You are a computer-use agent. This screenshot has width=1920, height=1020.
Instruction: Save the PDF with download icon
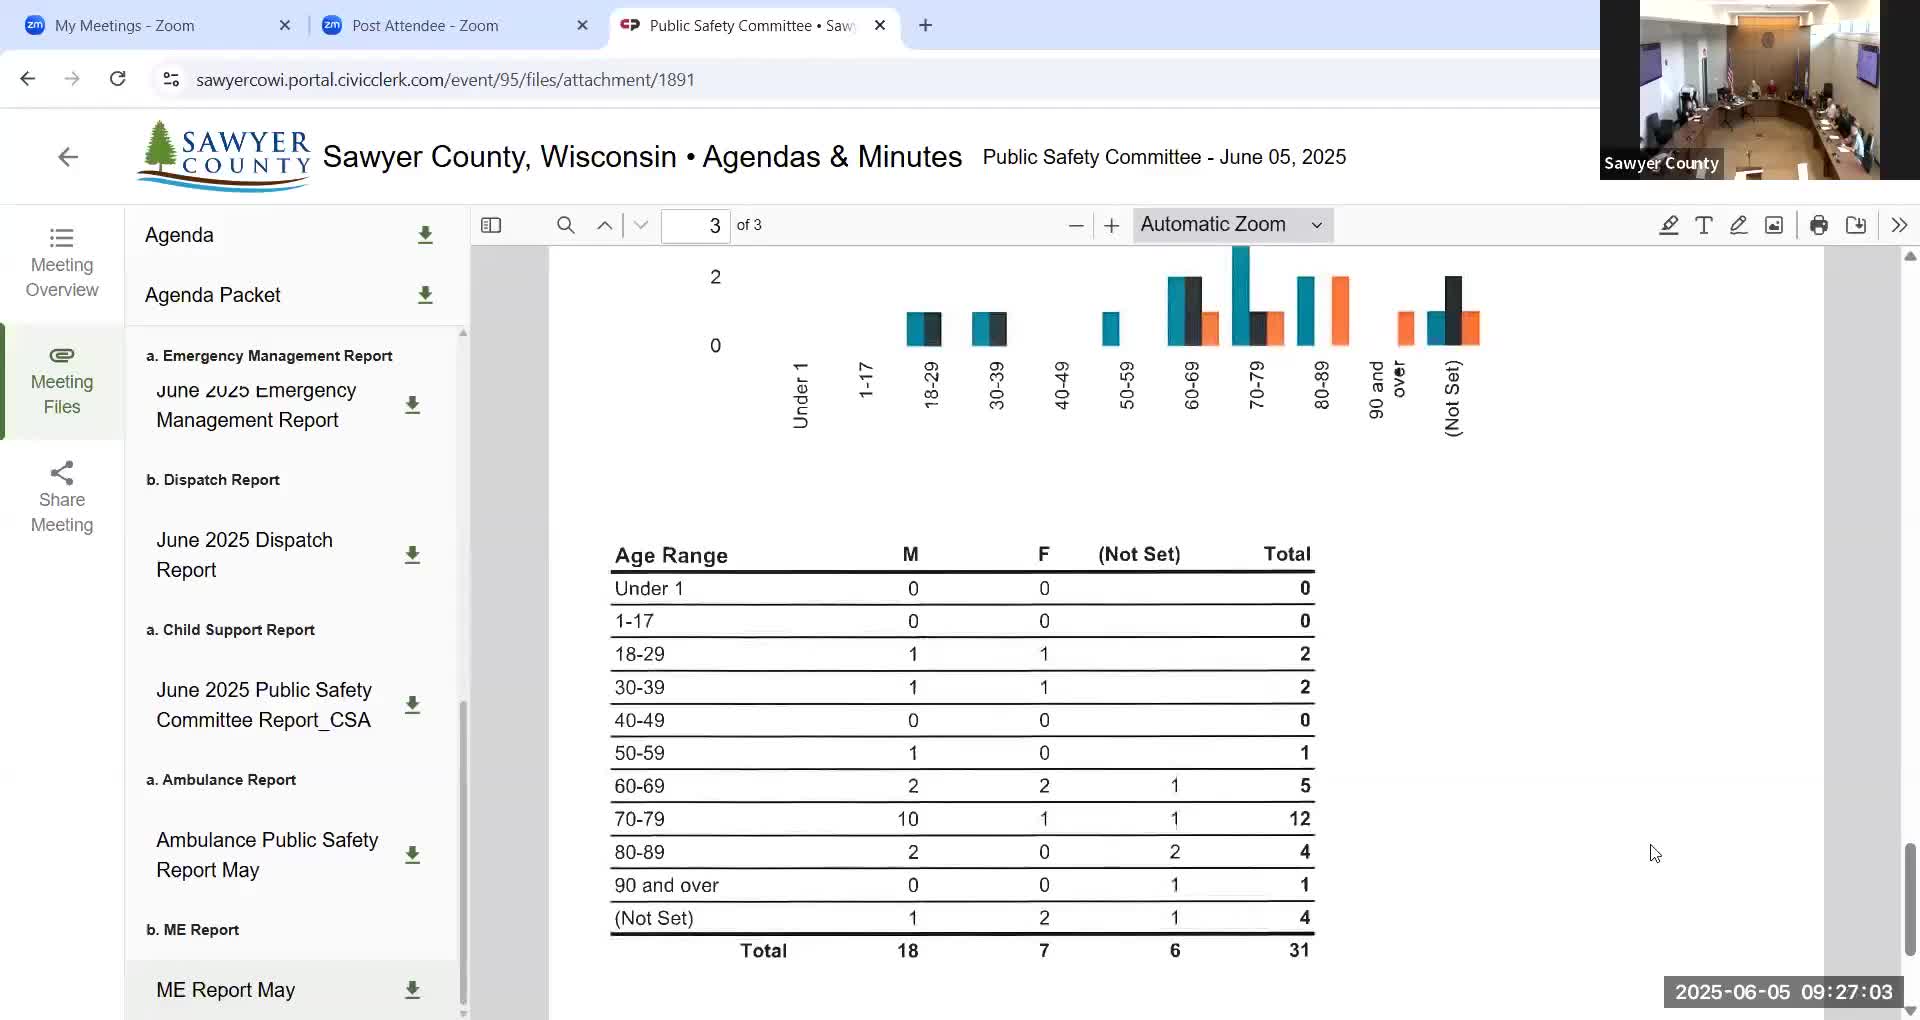click(1855, 225)
